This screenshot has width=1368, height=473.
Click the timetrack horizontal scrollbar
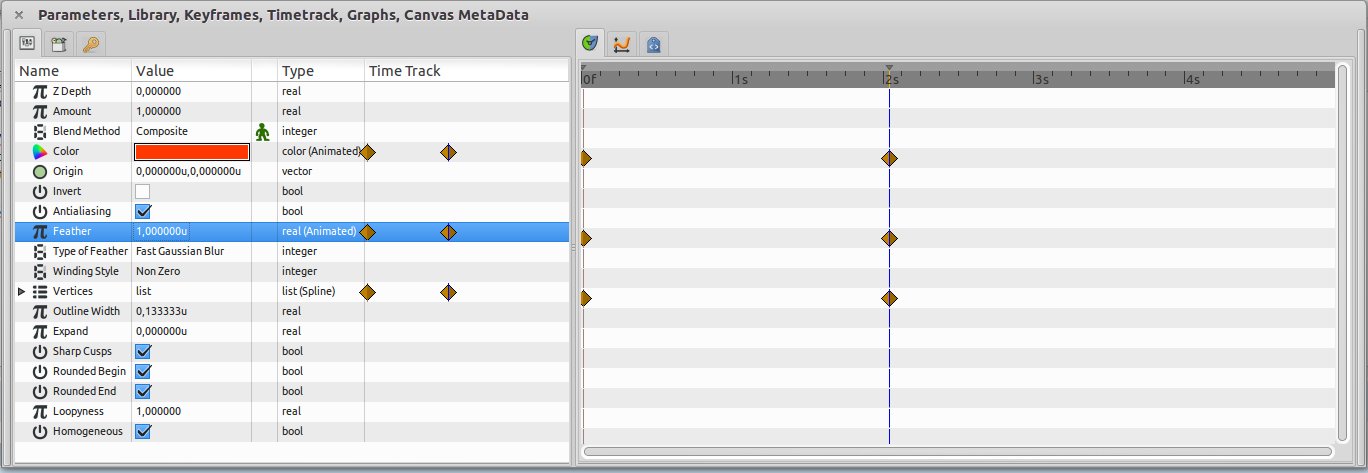958,452
